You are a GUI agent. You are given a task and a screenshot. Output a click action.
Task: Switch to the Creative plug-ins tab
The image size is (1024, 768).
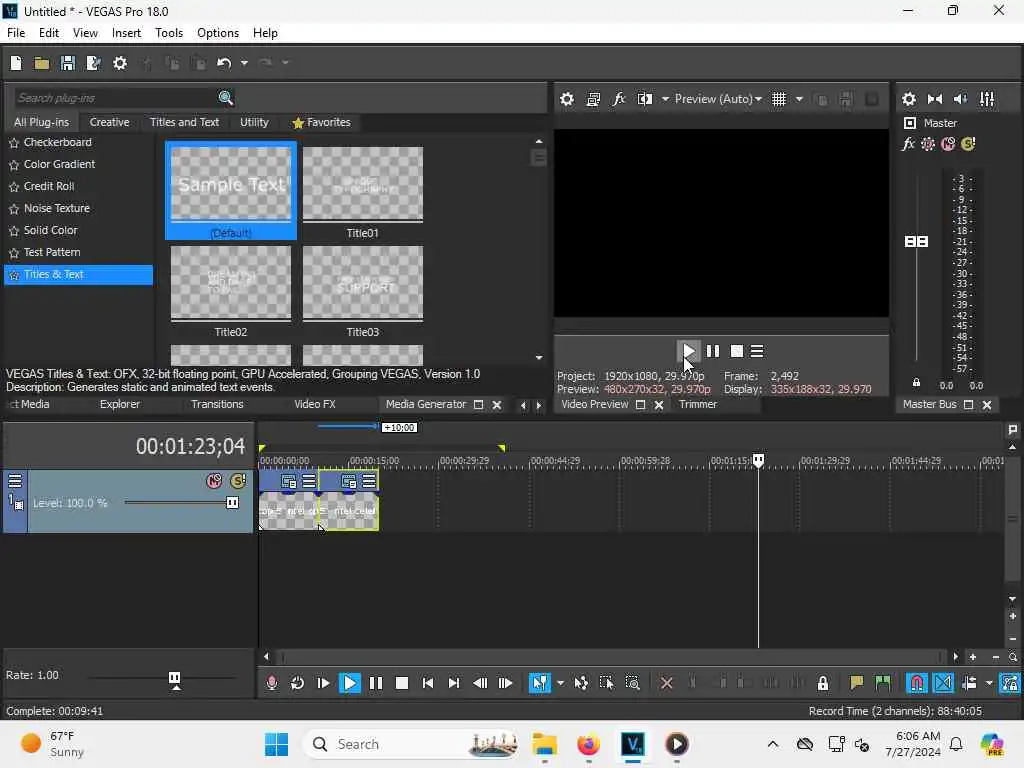pyautogui.click(x=109, y=122)
